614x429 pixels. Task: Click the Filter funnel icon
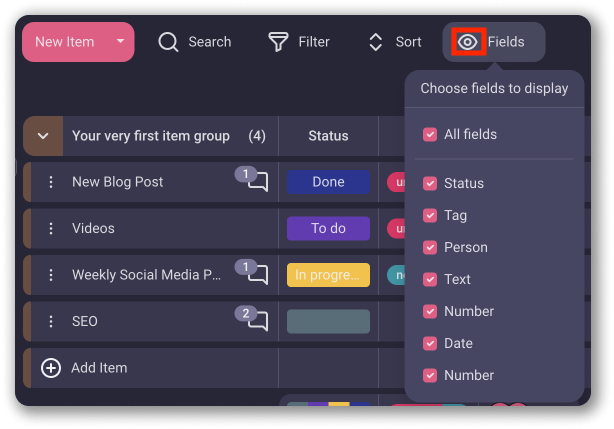278,42
